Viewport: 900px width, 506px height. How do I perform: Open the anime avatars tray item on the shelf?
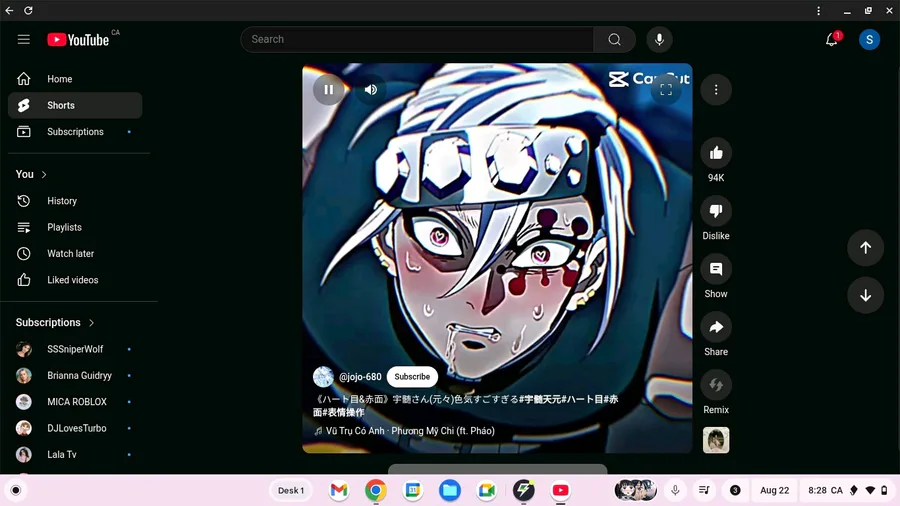tap(635, 491)
